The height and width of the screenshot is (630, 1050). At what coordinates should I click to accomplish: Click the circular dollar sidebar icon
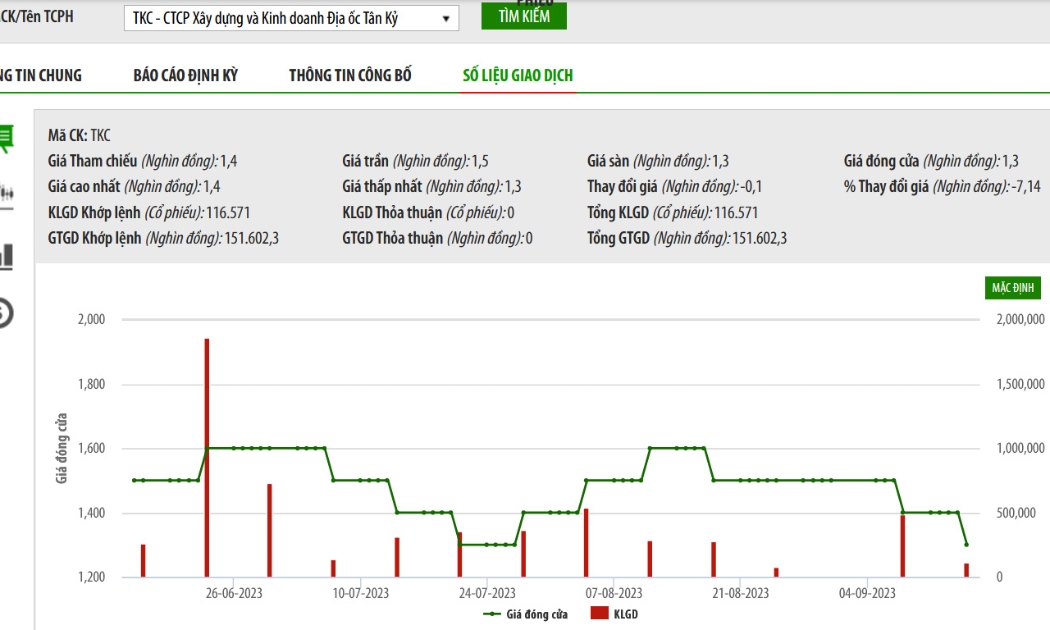coord(6,313)
